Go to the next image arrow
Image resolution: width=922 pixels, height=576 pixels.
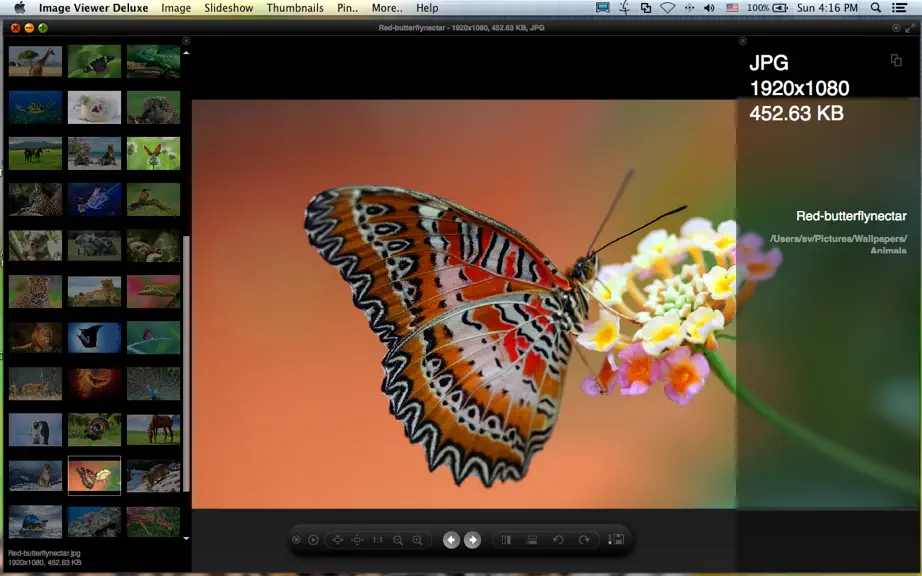[x=472, y=540]
